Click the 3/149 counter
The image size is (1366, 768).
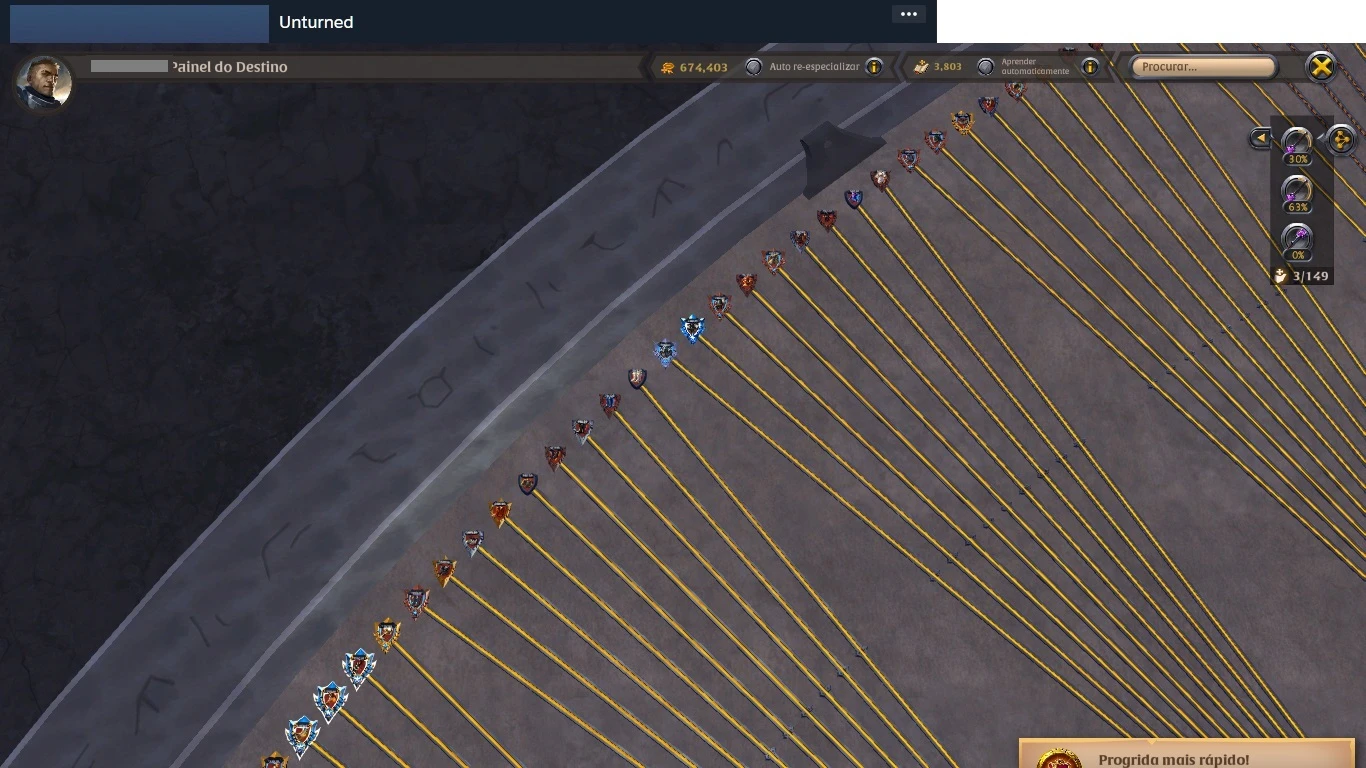[1302, 276]
